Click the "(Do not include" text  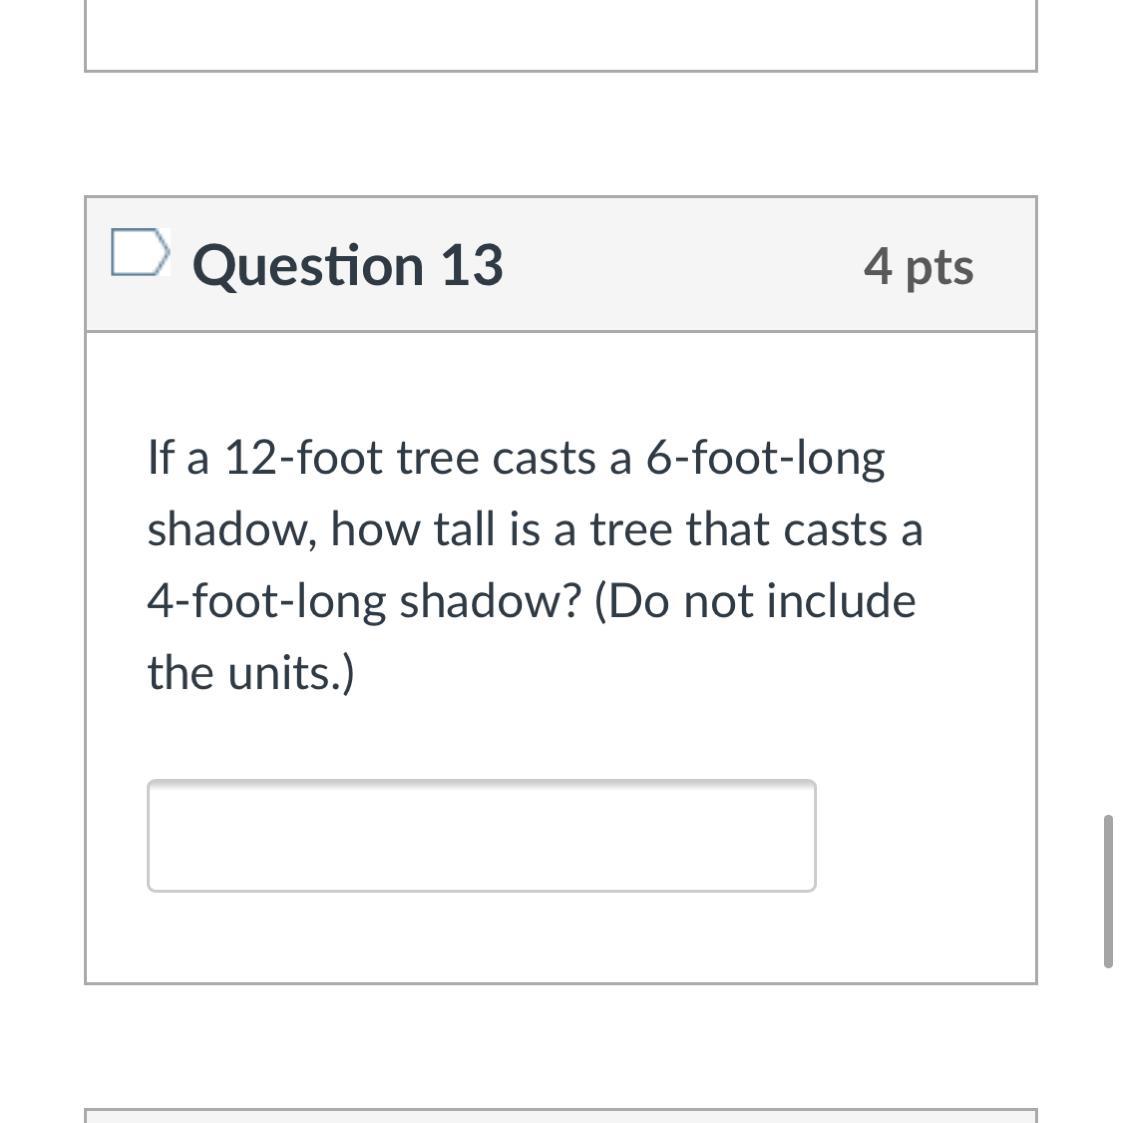pyautogui.click(x=755, y=601)
